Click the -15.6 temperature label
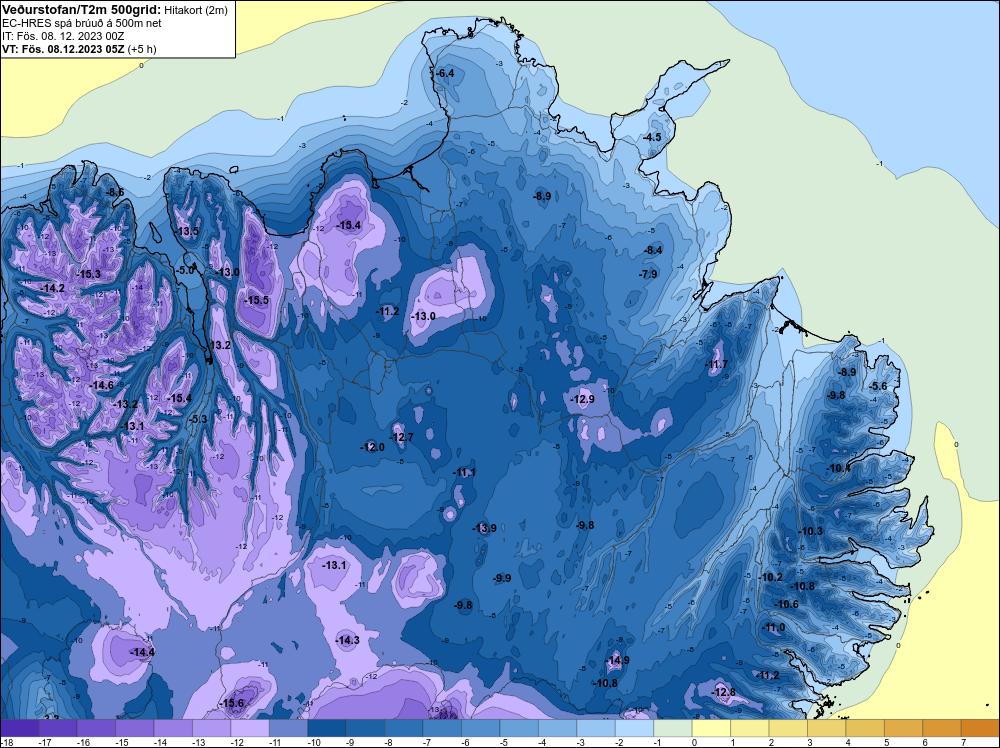 coord(232,703)
